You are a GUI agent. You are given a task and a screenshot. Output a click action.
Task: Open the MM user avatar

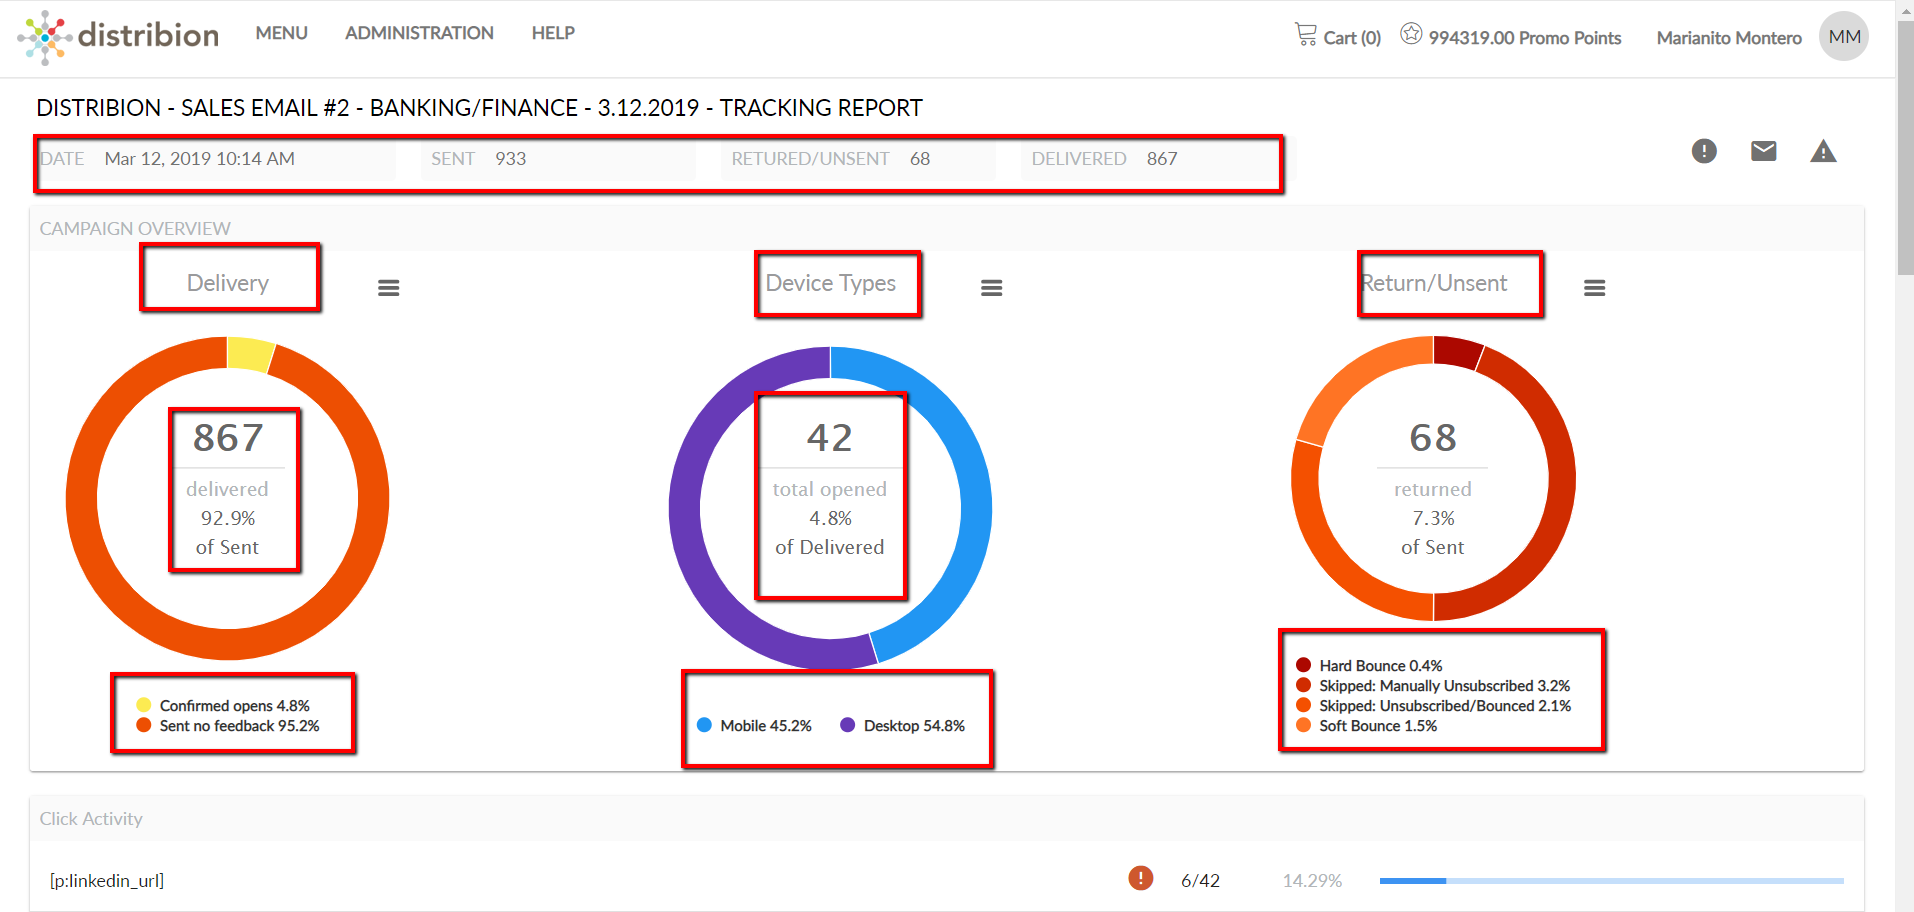click(x=1844, y=37)
